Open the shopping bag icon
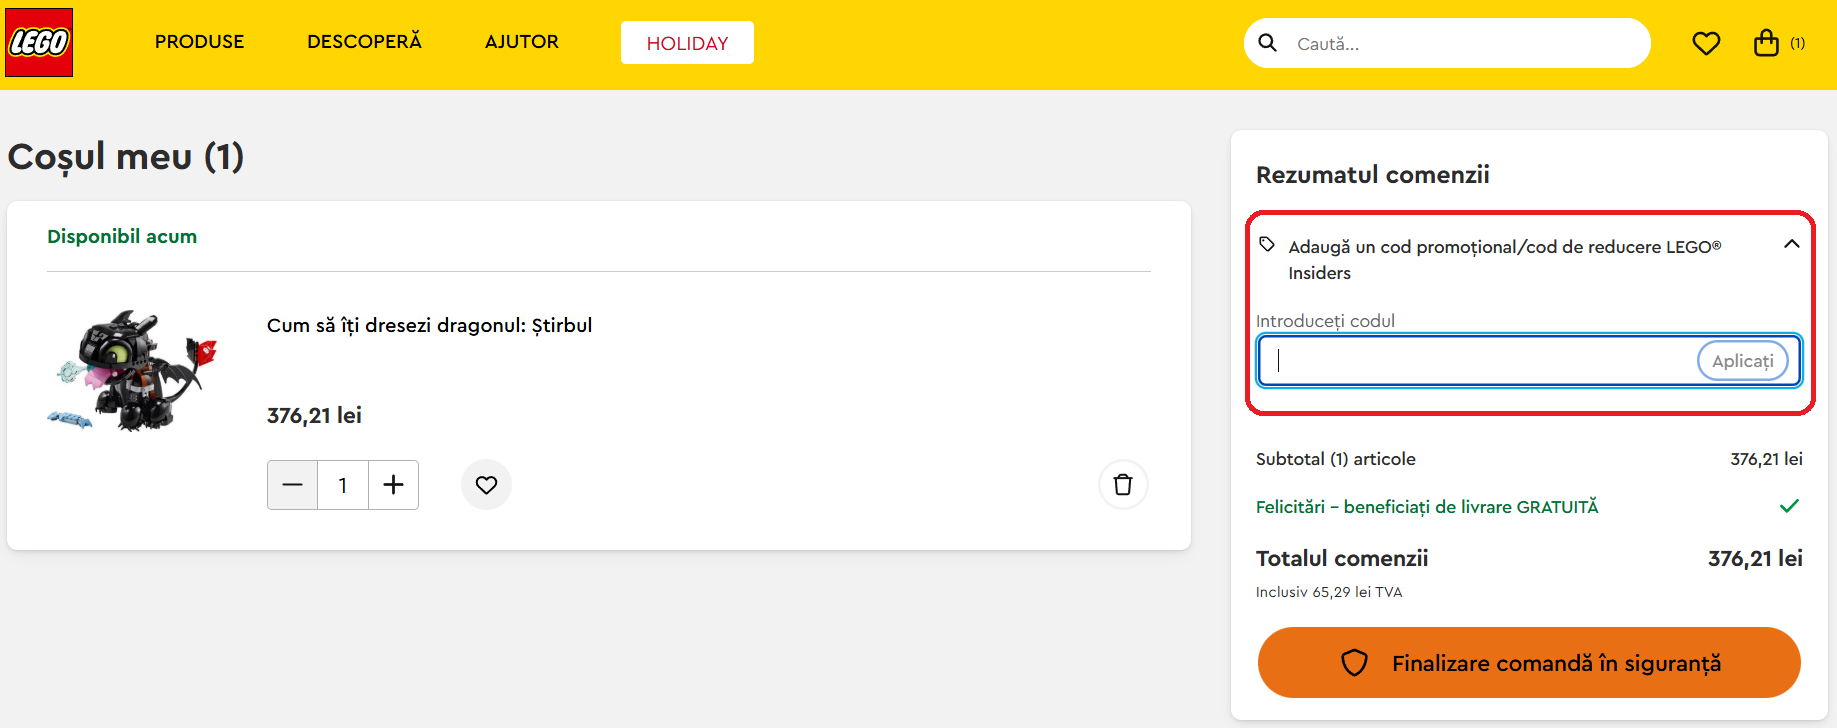The height and width of the screenshot is (728, 1837). click(x=1767, y=43)
